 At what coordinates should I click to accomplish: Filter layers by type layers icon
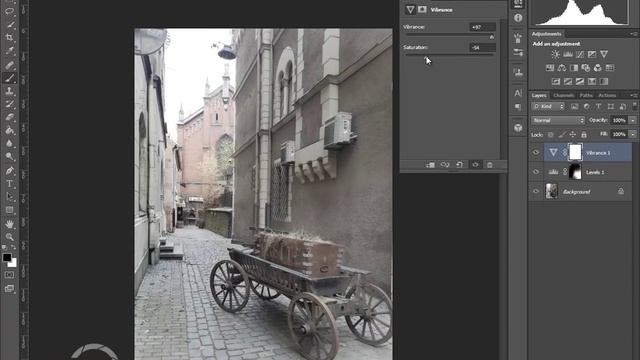pyautogui.click(x=598, y=107)
